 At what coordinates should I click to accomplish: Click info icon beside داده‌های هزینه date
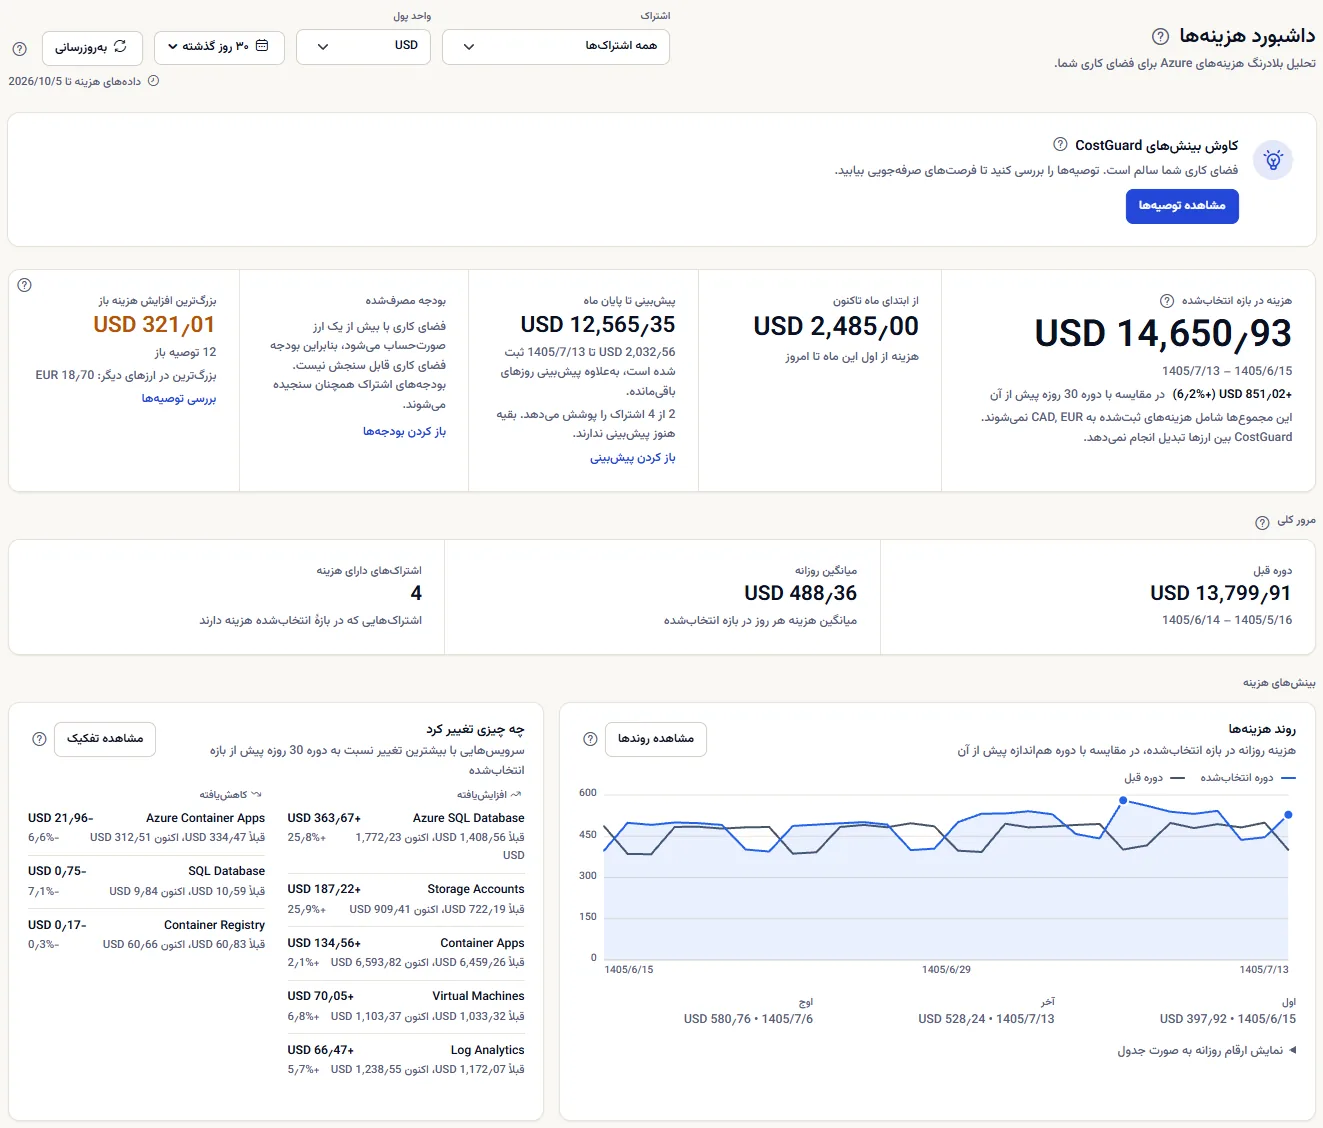tap(153, 81)
